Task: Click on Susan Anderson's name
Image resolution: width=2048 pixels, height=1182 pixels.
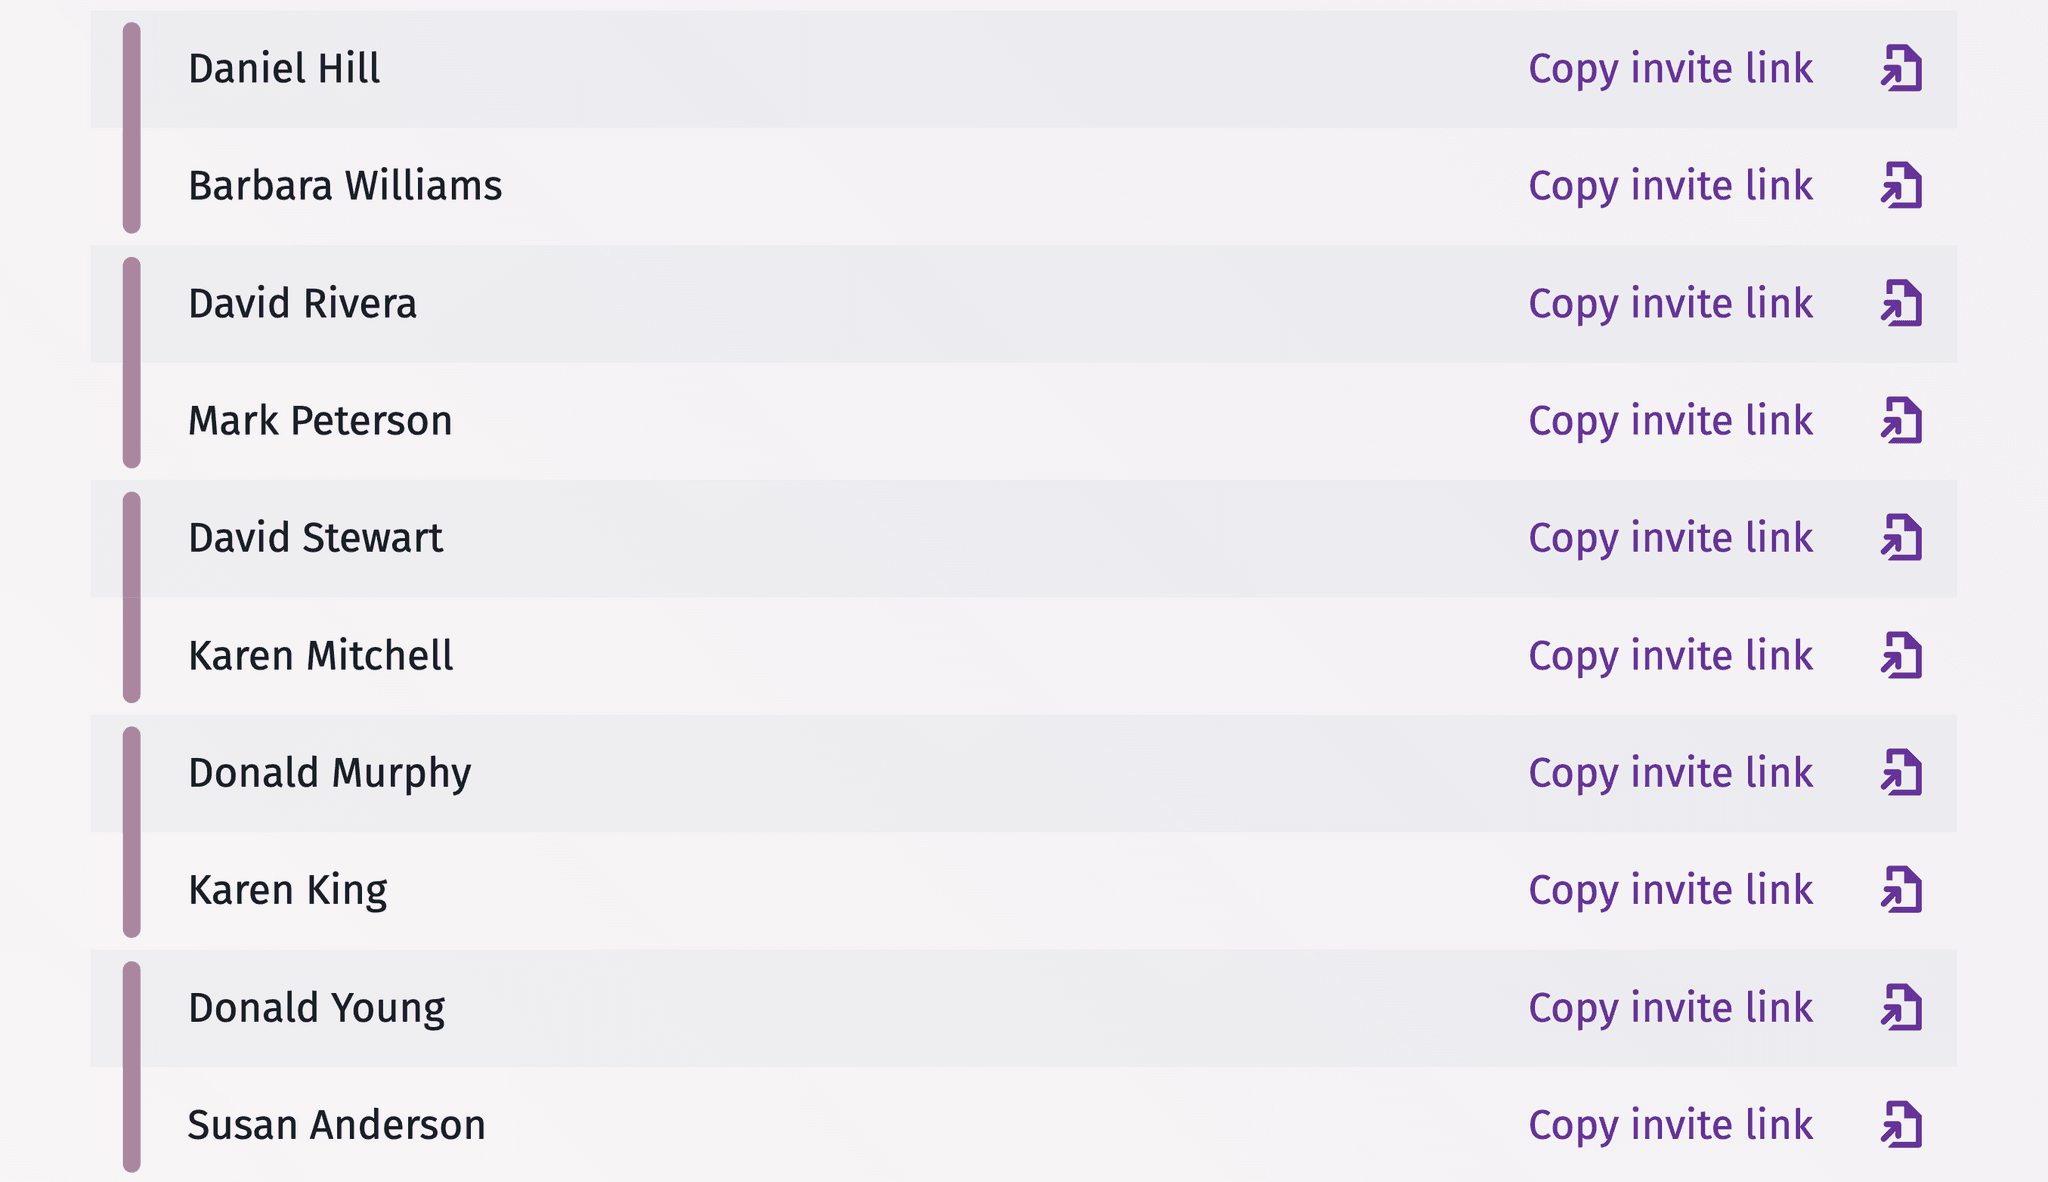Action: (x=336, y=1125)
